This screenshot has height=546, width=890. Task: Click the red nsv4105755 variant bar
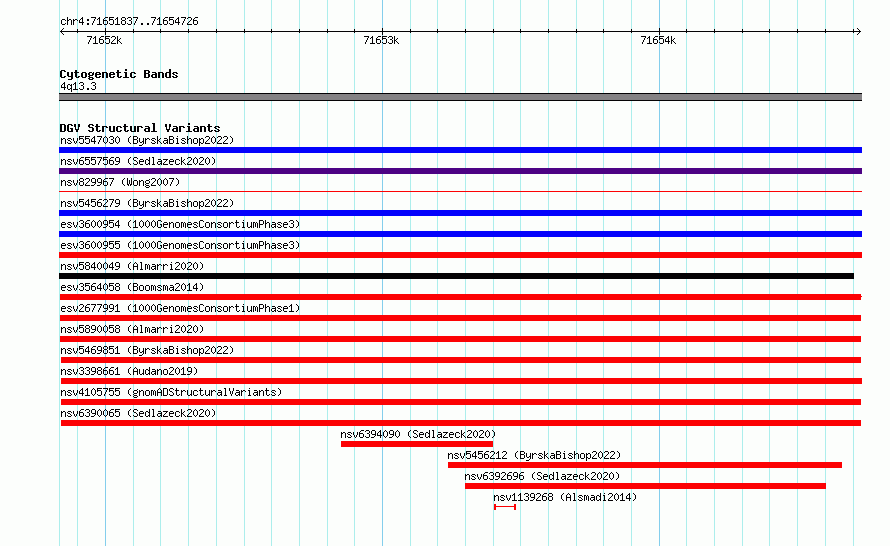(x=460, y=402)
